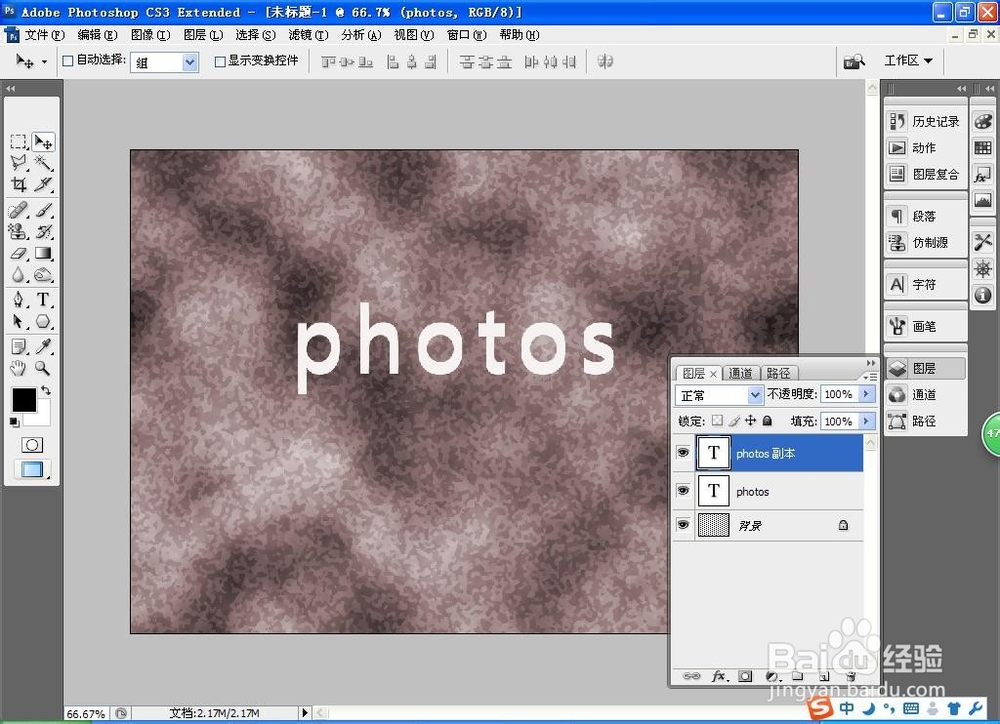Open Go to Bridge icon

coord(854,61)
